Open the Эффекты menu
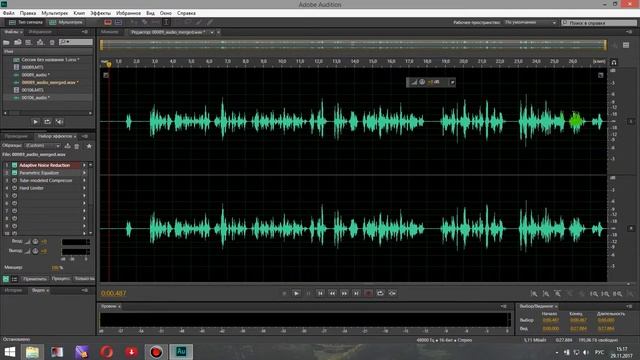 [100, 13]
